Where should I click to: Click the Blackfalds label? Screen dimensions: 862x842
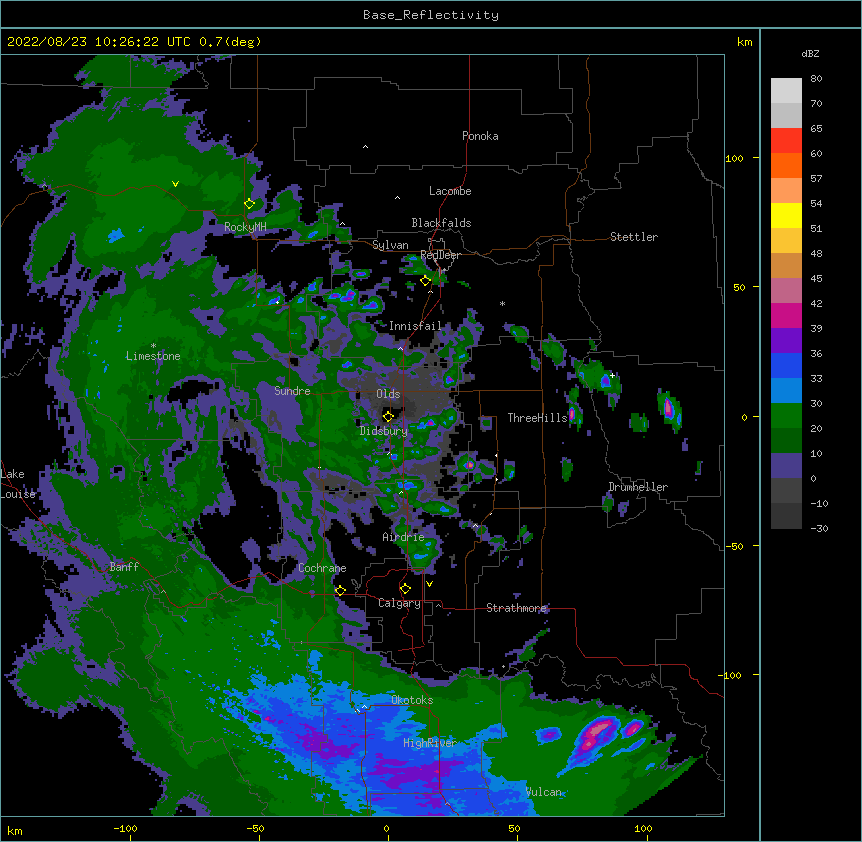pyautogui.click(x=441, y=223)
